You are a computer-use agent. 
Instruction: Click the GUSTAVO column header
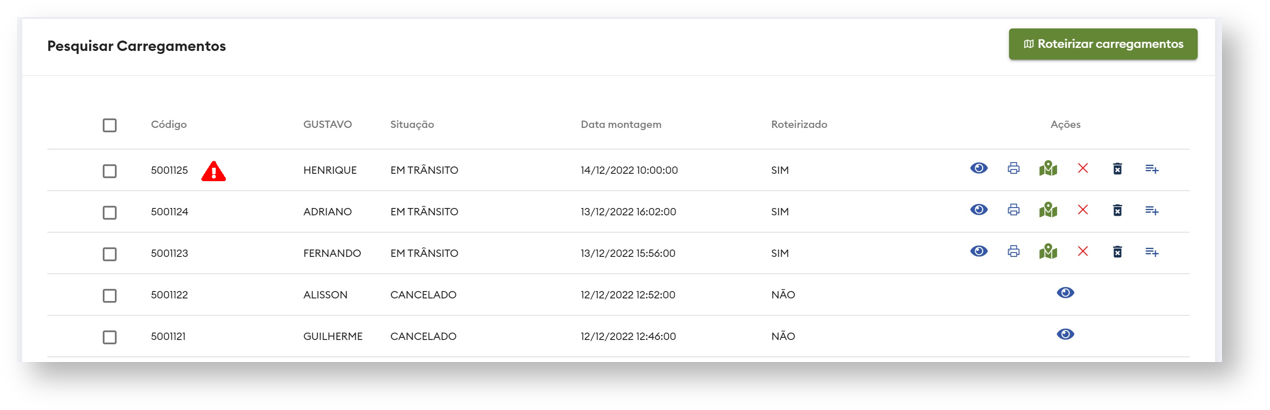(328, 125)
